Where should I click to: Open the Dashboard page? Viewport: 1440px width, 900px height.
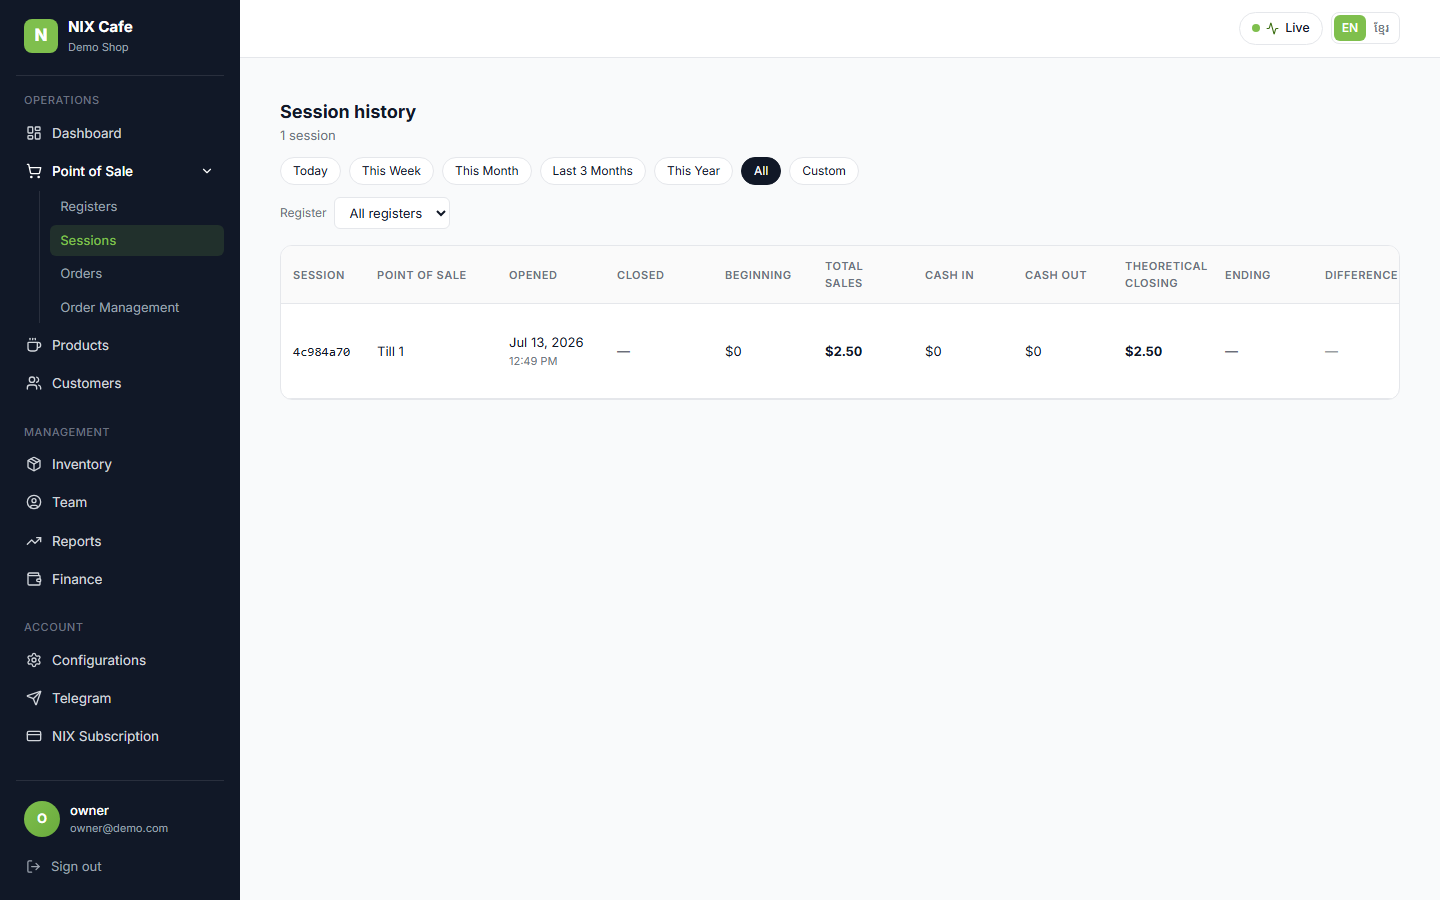[x=120, y=133]
